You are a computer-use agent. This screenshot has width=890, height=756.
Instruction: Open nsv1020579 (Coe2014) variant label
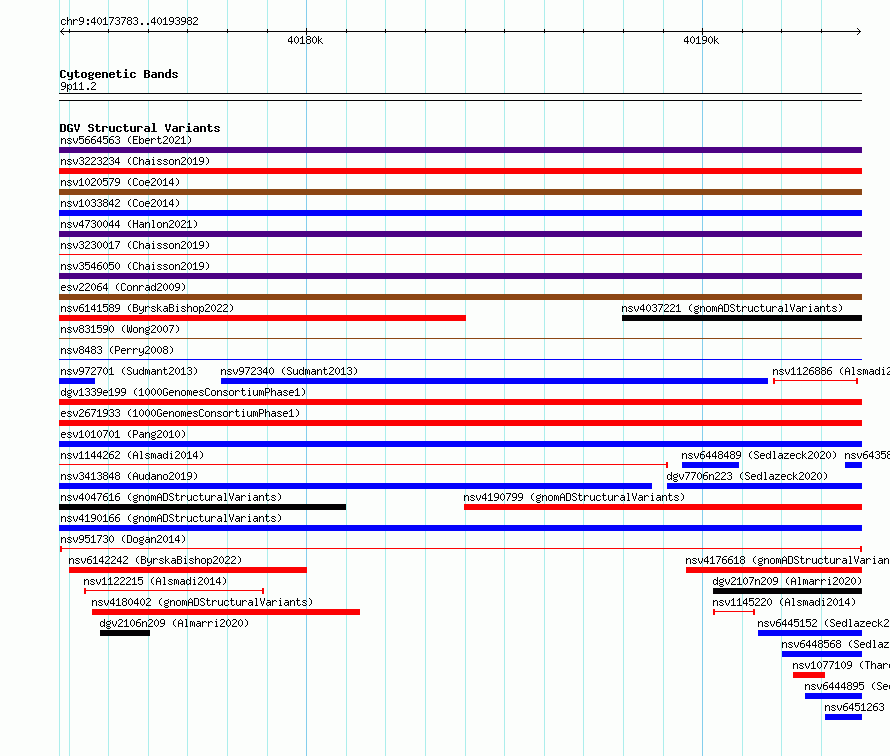pos(120,182)
